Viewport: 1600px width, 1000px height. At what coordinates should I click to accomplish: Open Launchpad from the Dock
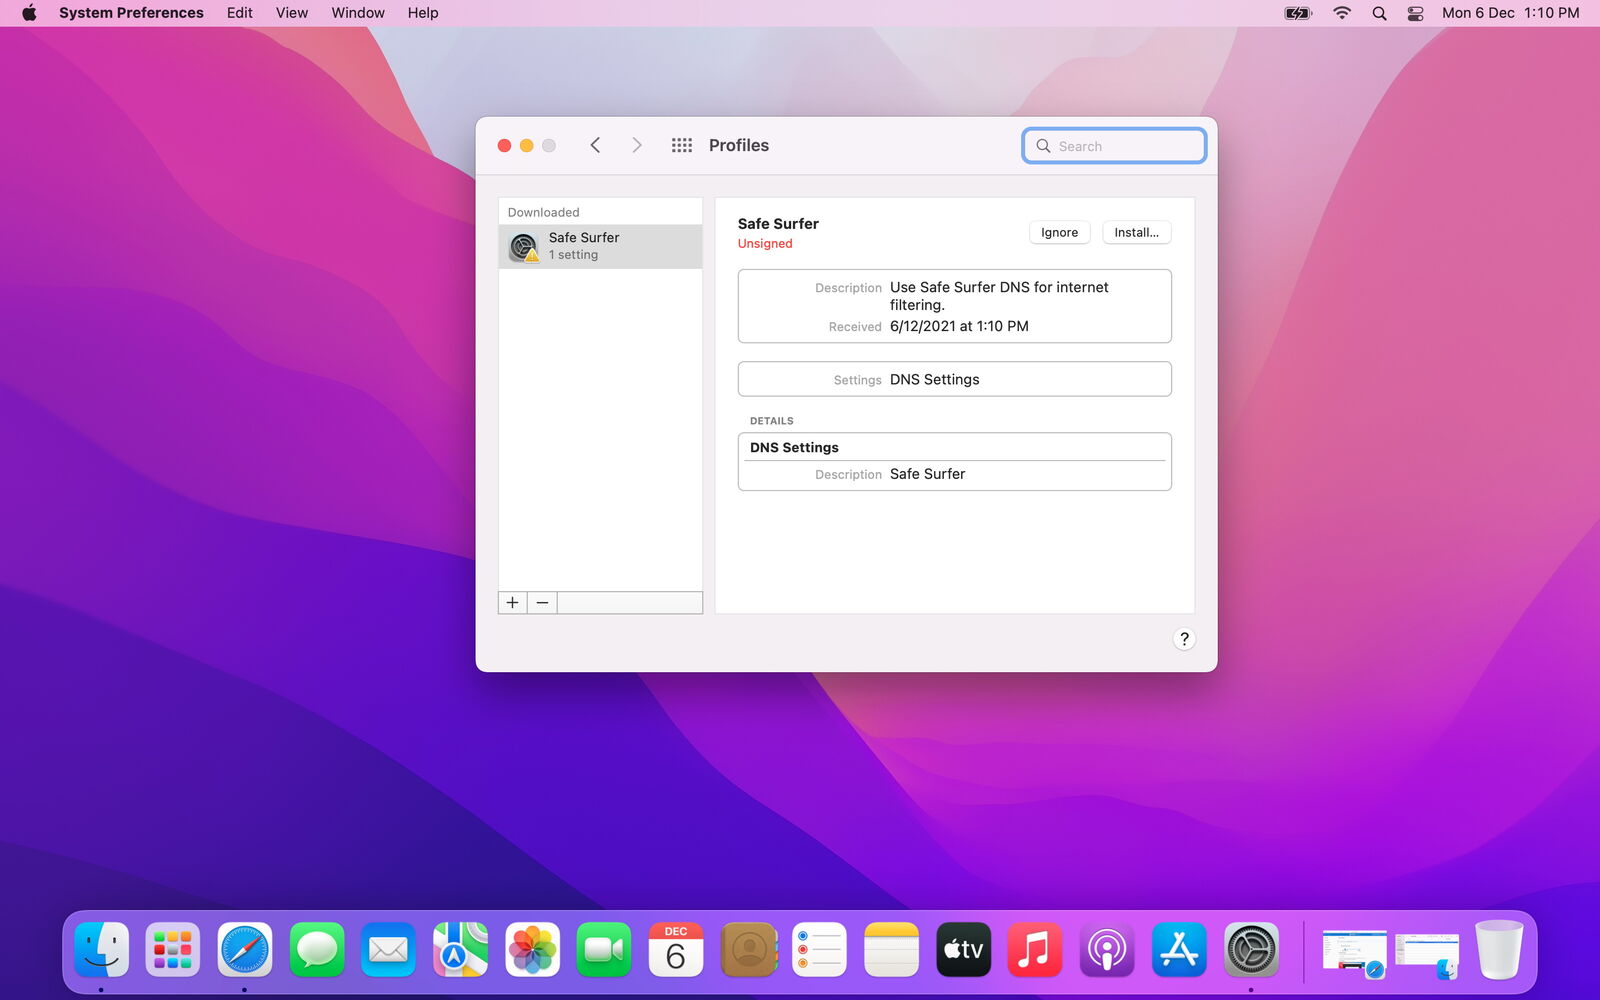173,949
